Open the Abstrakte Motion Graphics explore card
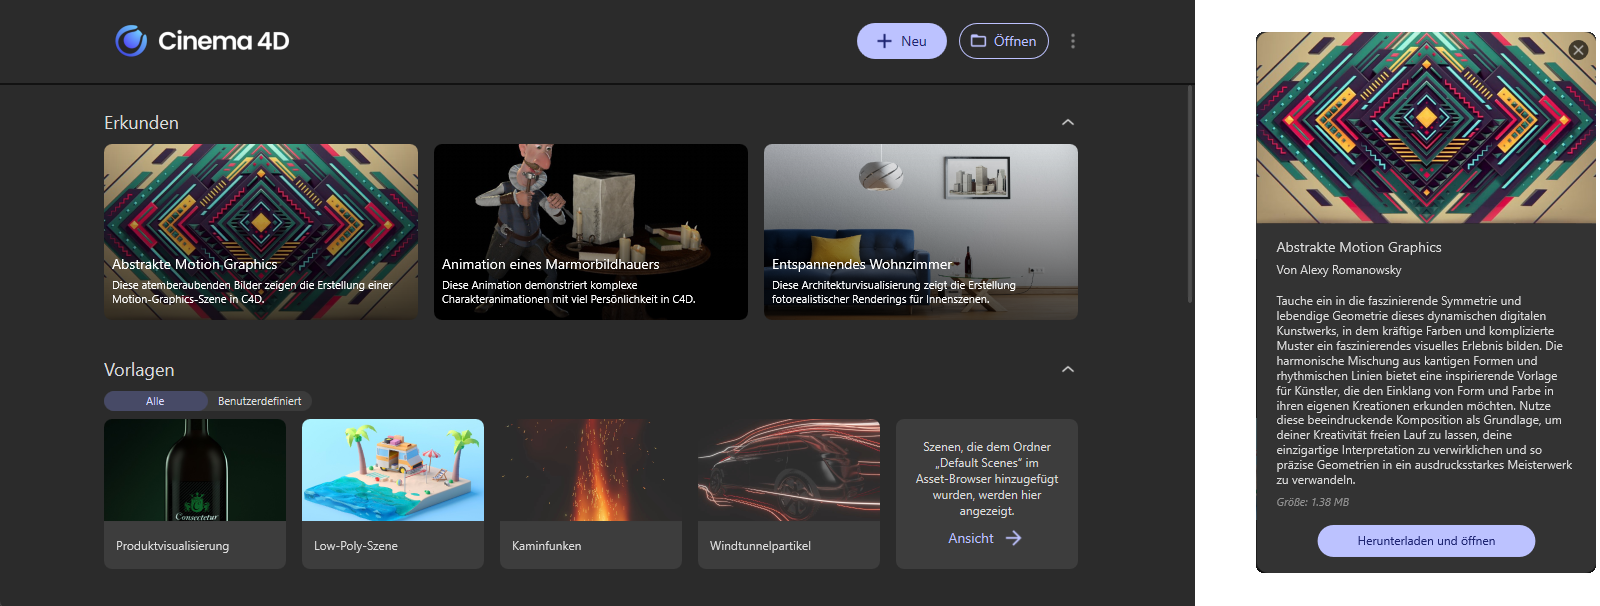 coord(261,231)
